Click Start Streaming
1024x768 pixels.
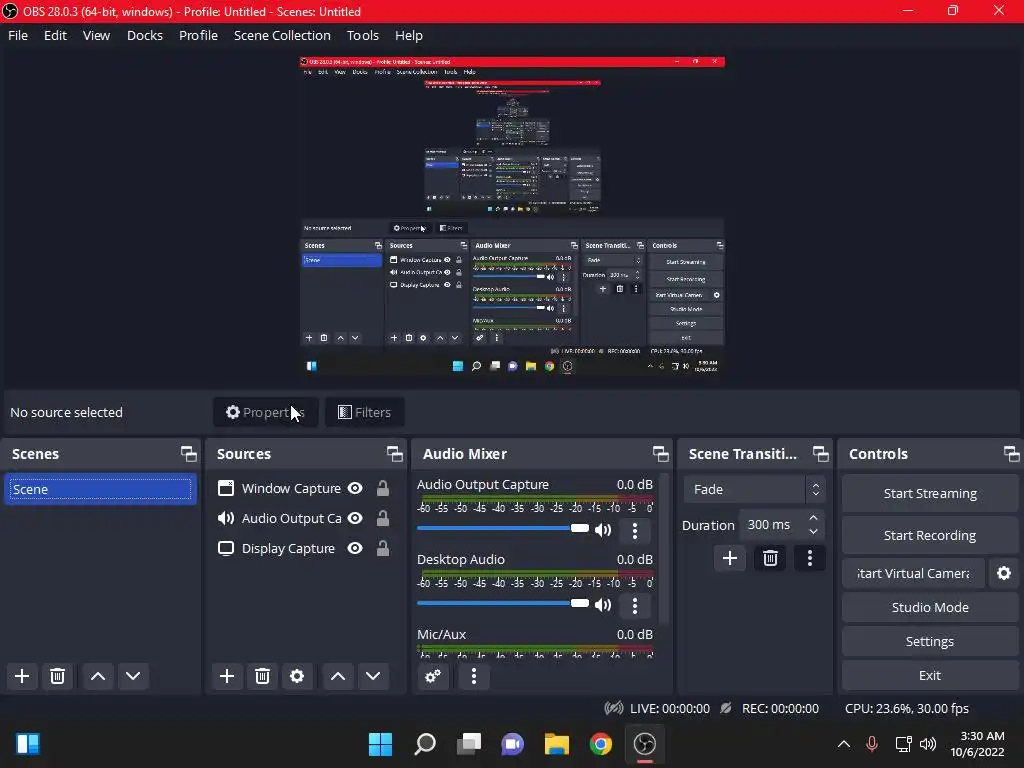tap(930, 494)
